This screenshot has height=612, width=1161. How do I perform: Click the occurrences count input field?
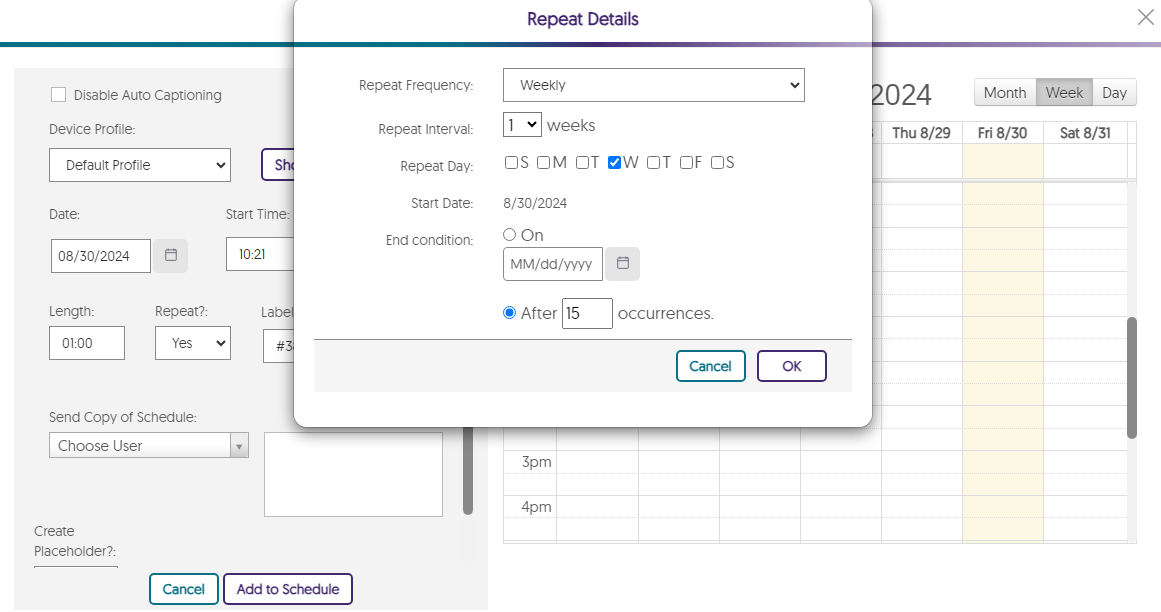pyautogui.click(x=587, y=314)
